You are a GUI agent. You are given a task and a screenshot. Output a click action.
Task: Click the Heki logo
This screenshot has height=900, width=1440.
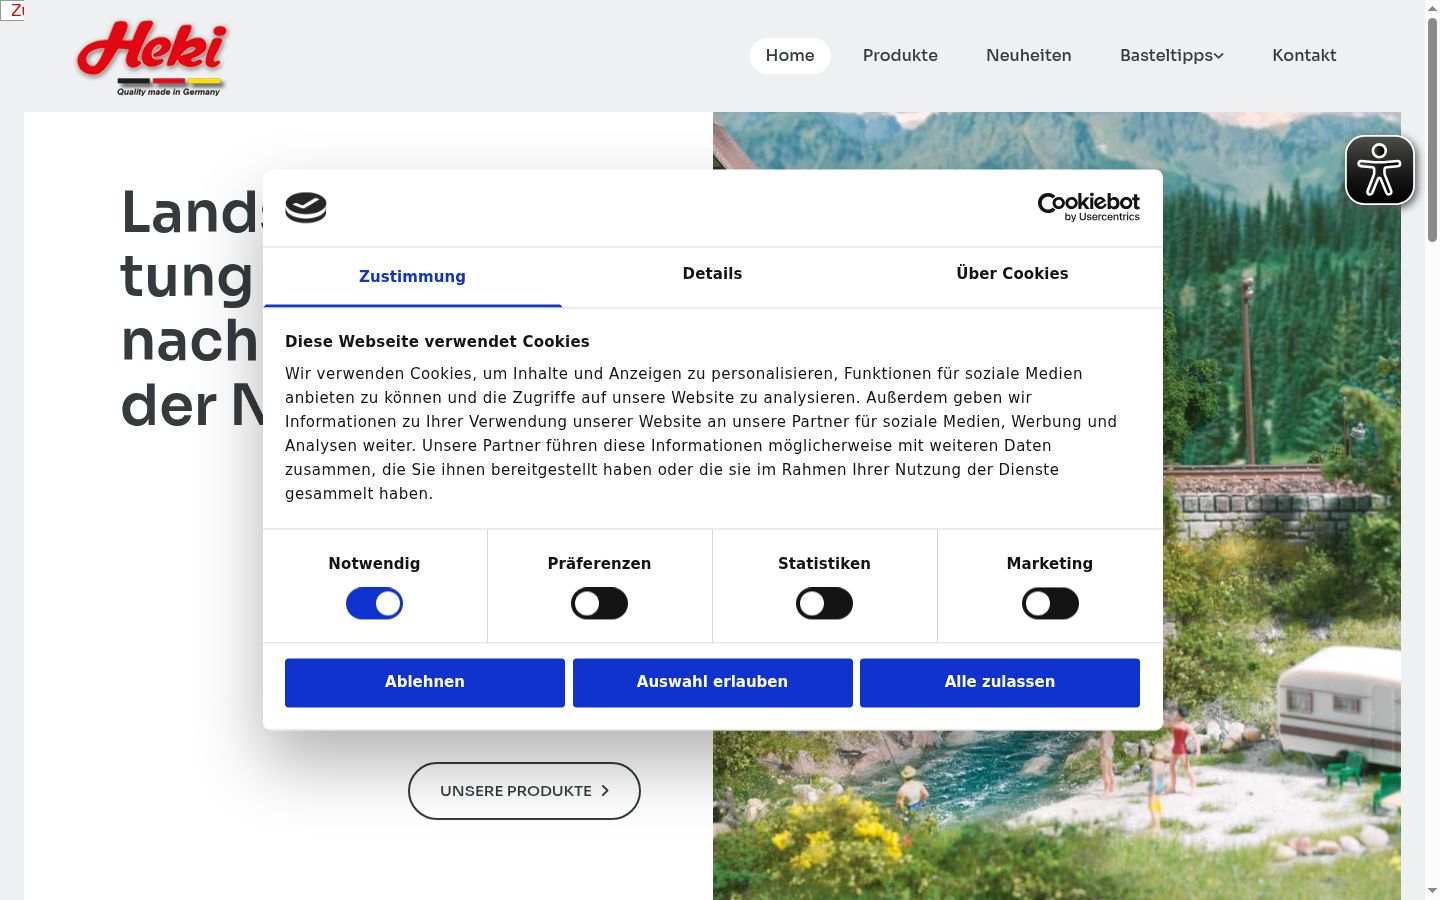[x=152, y=58]
